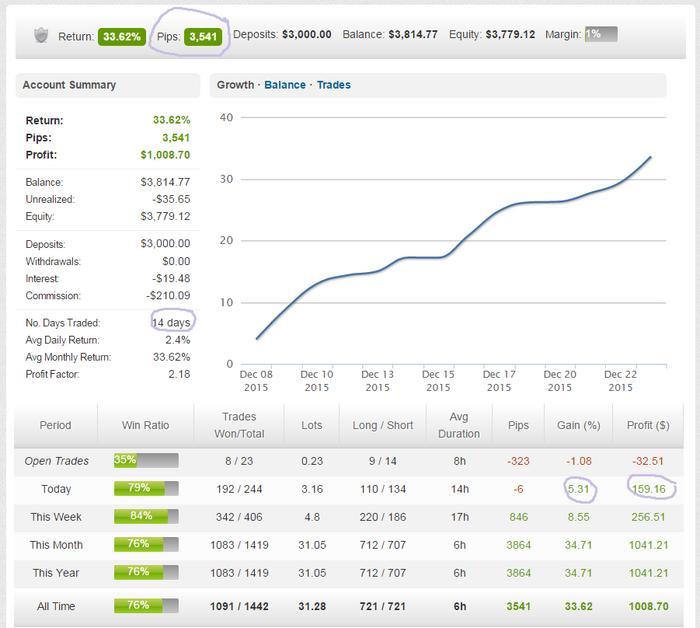700x628 pixels.
Task: Click the All Time 76% win ratio bar
Action: (146, 606)
